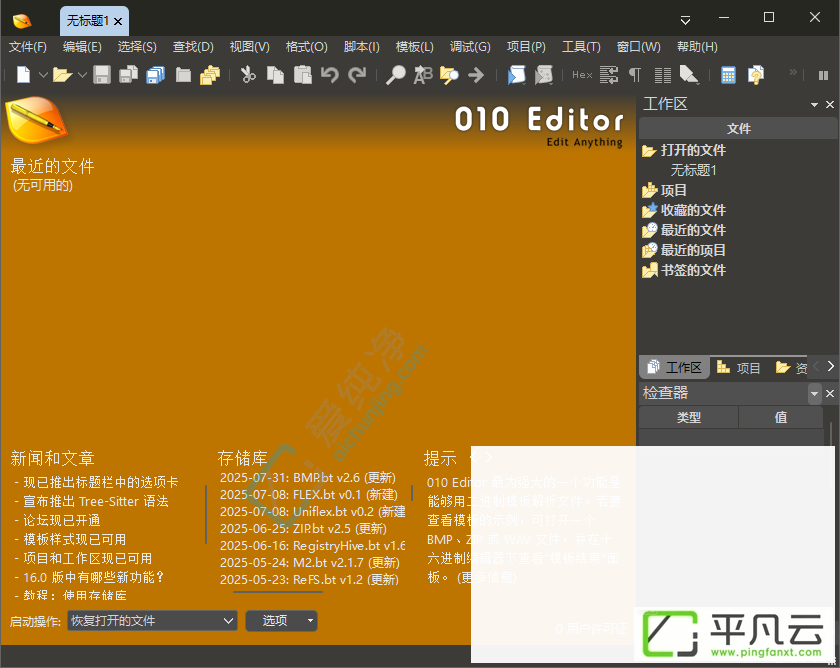Screen dimensions: 840x668
Task: Expand the New file type dropdown arrow
Action: (43, 75)
